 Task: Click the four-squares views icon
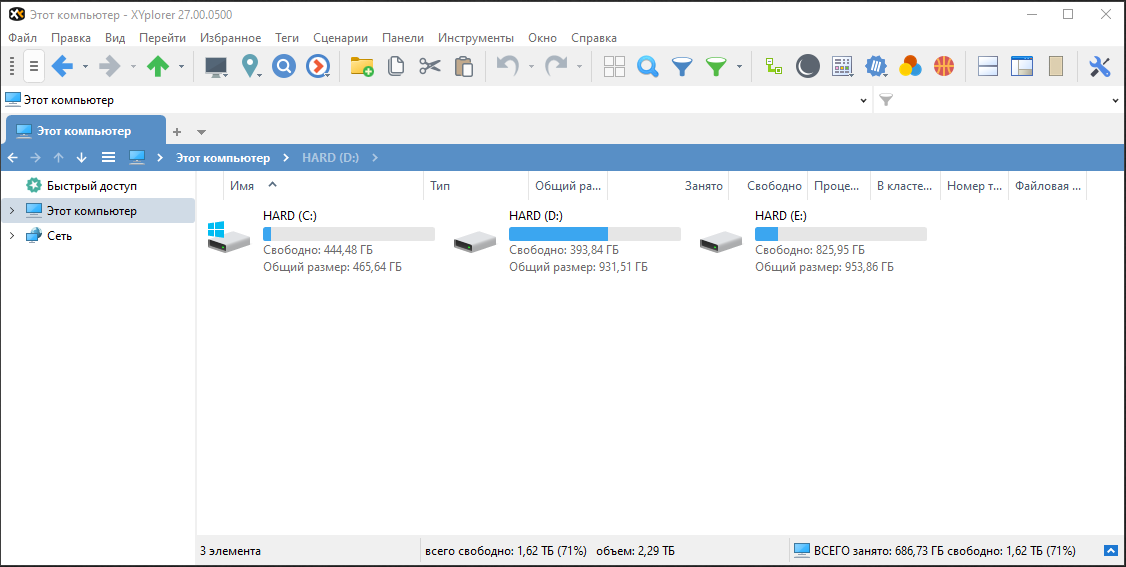pyautogui.click(x=614, y=67)
